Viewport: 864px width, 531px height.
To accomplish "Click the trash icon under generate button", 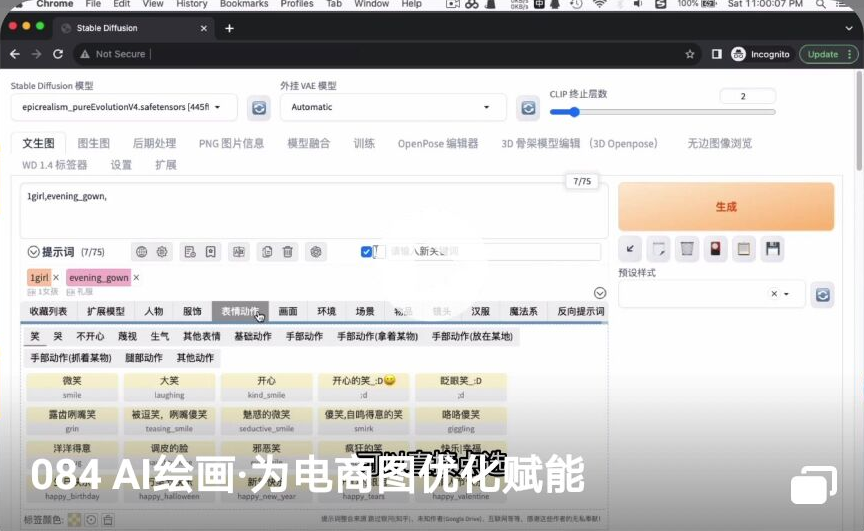I will (687, 249).
